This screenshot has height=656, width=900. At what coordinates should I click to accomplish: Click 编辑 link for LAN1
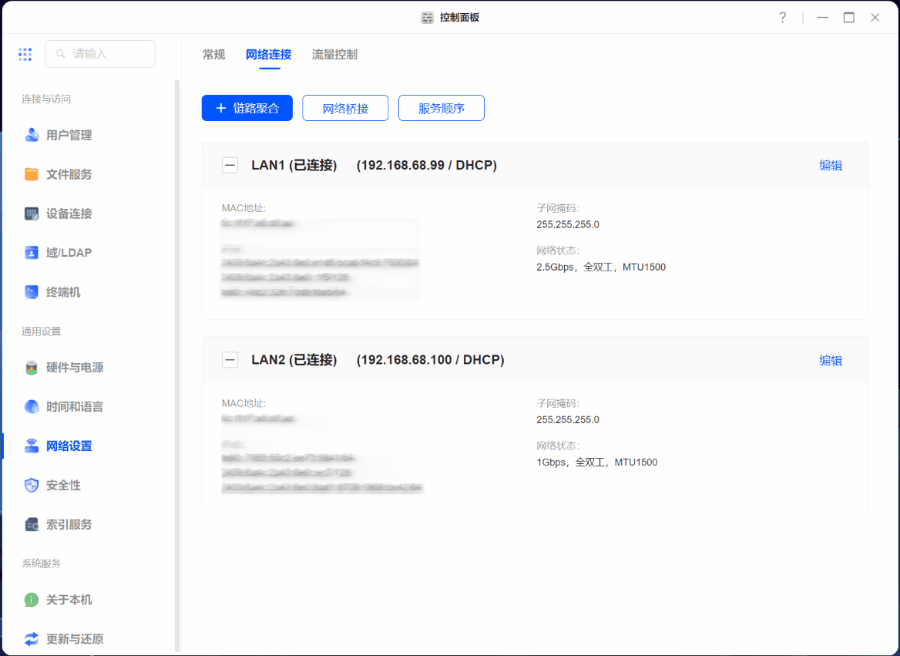830,165
